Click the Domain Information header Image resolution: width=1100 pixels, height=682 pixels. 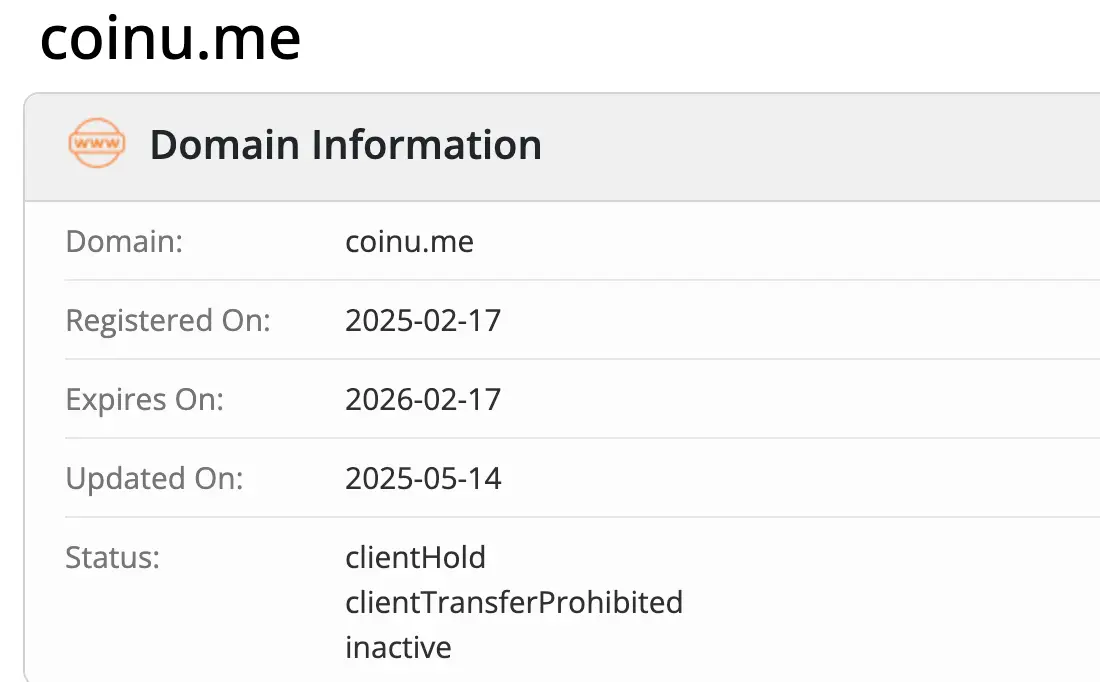point(345,145)
